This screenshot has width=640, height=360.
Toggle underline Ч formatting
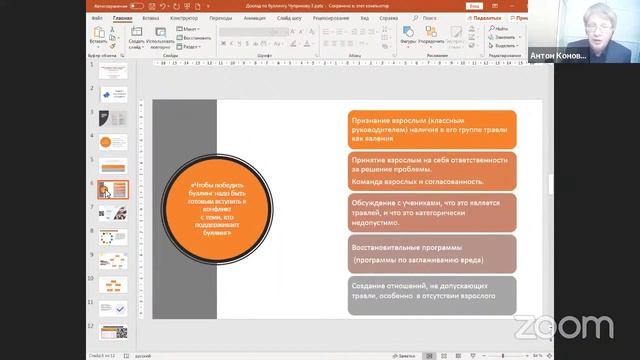239,44
